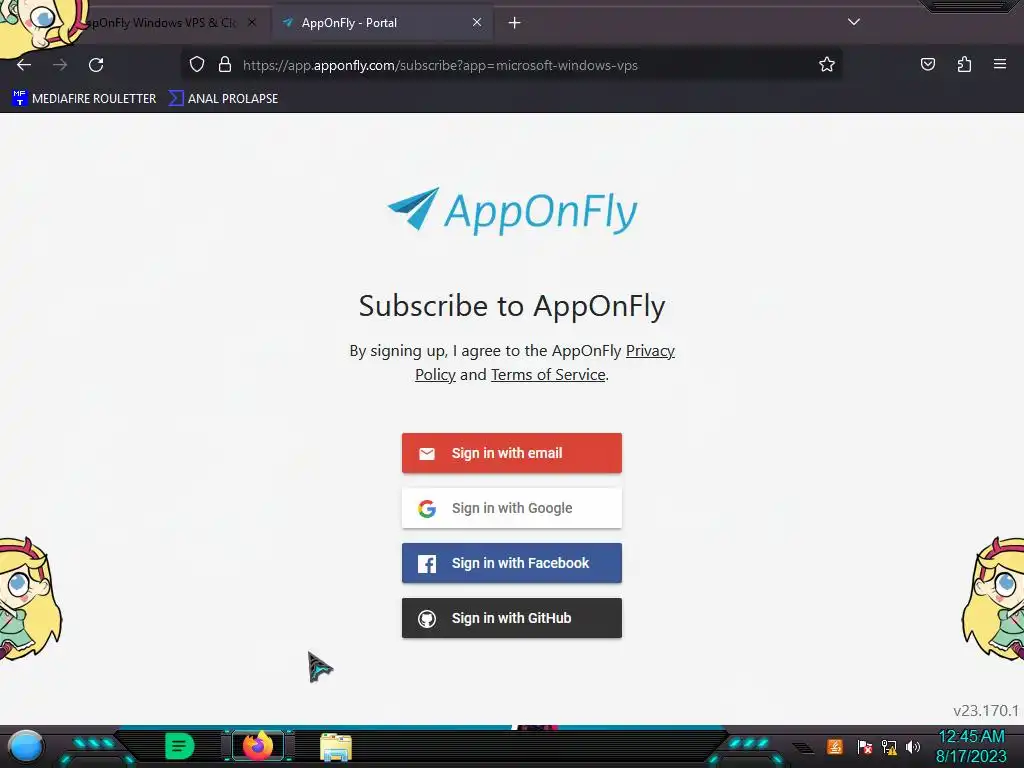Save page to Pocket

point(927,64)
